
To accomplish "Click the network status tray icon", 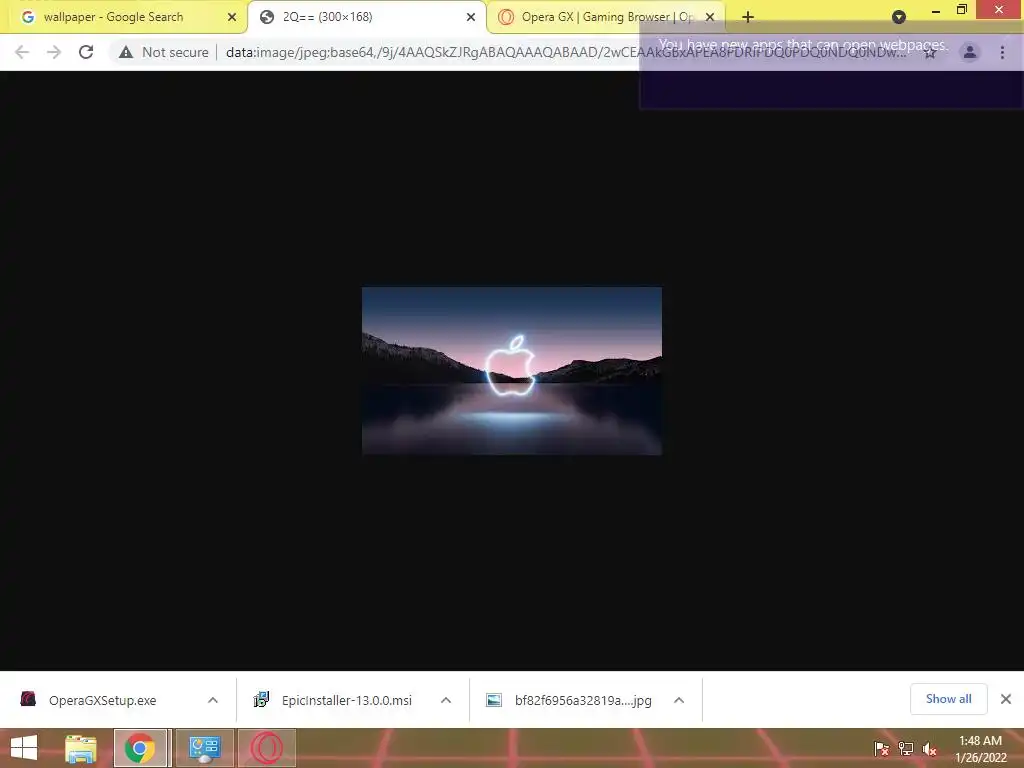I will pyautogui.click(x=906, y=749).
